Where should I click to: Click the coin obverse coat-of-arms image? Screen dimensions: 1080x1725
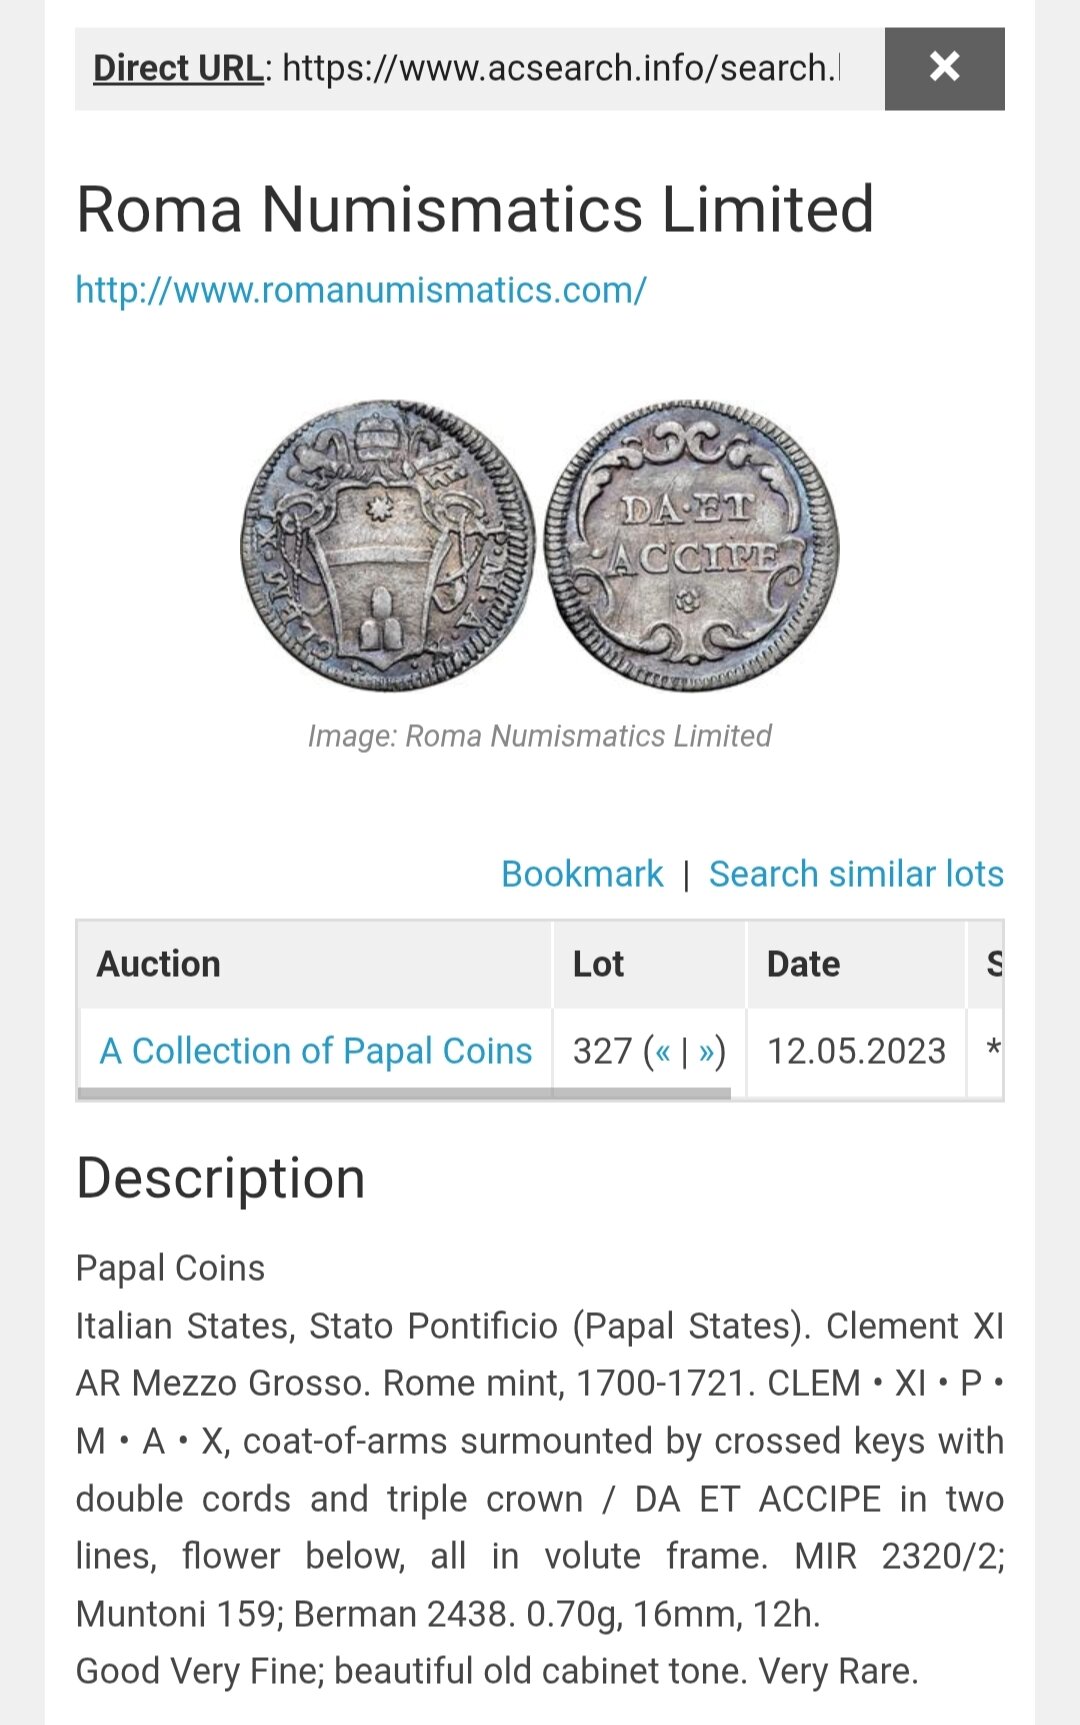[x=388, y=545]
